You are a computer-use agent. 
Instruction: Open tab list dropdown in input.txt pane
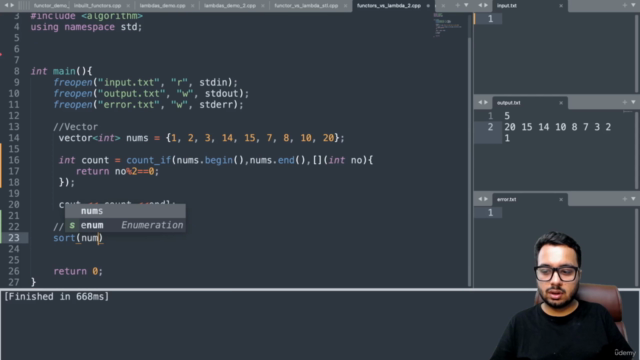[633, 5]
